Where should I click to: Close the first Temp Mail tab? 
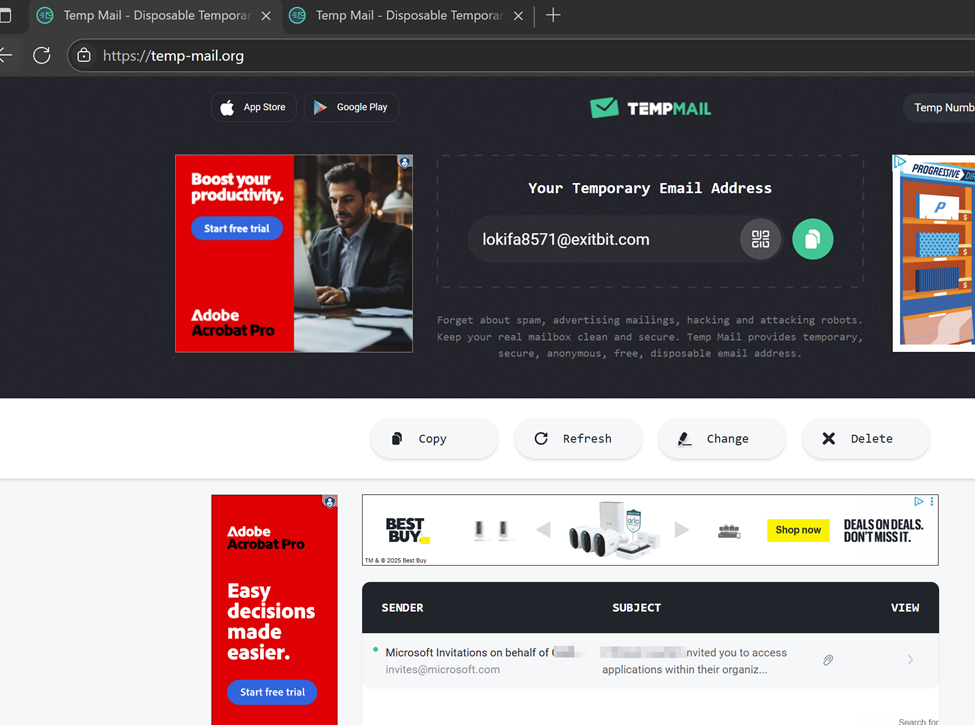click(266, 16)
